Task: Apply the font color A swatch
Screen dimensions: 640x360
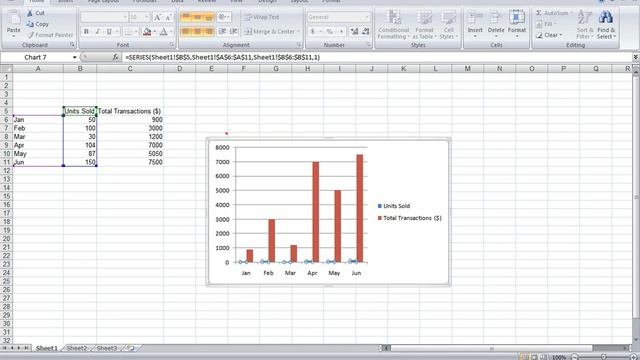Action: pos(163,31)
